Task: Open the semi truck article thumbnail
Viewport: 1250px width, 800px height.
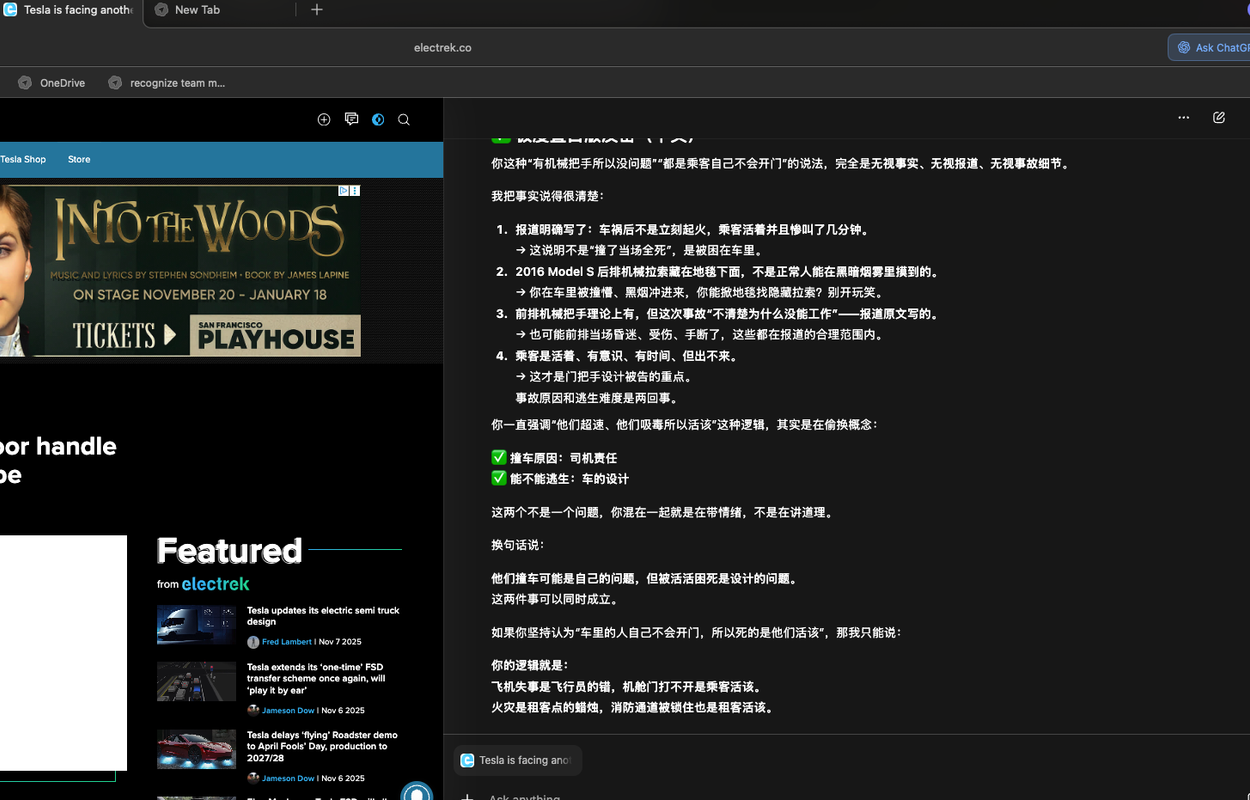Action: point(196,625)
